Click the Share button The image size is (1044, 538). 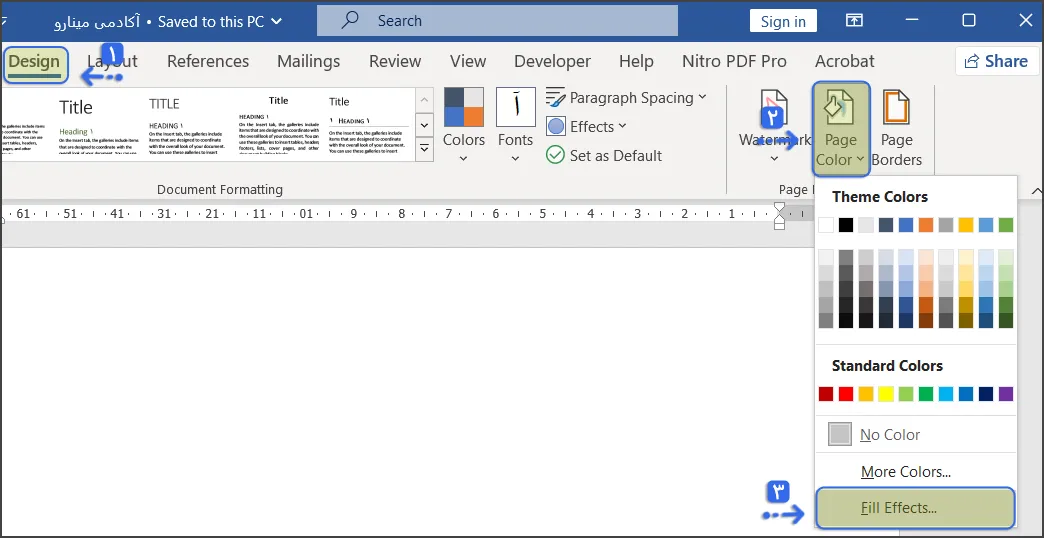pos(996,61)
